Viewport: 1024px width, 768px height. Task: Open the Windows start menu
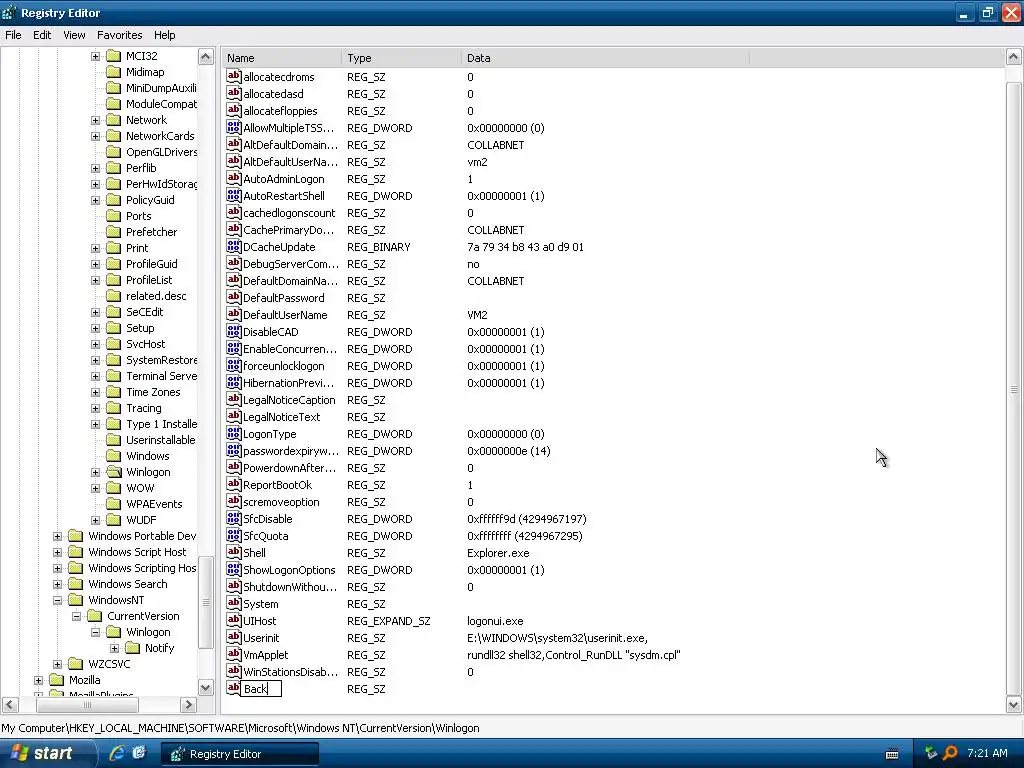(x=46, y=753)
